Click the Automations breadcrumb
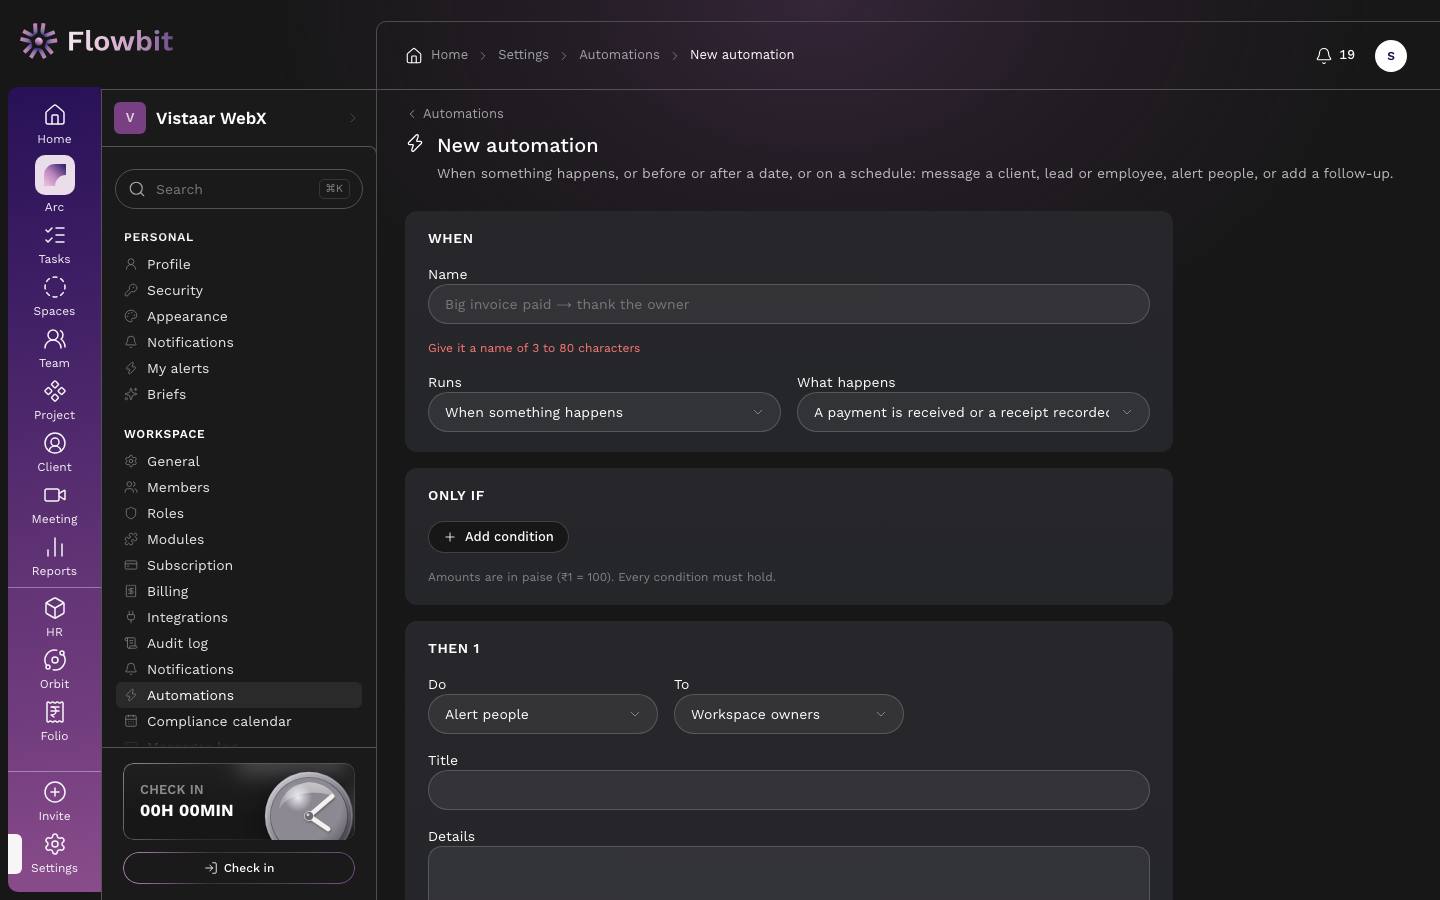This screenshot has width=1440, height=900. point(619,55)
